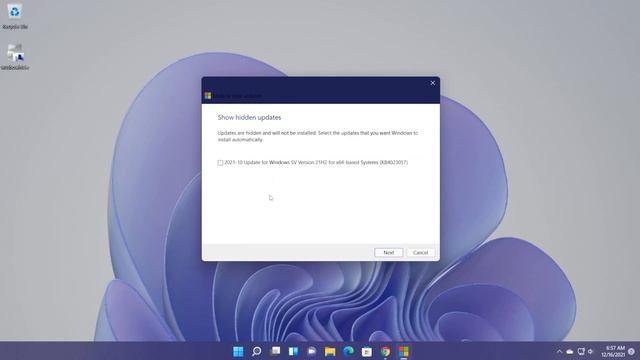
Task: Open Microsoft Store from taskbar
Action: pyautogui.click(x=367, y=351)
